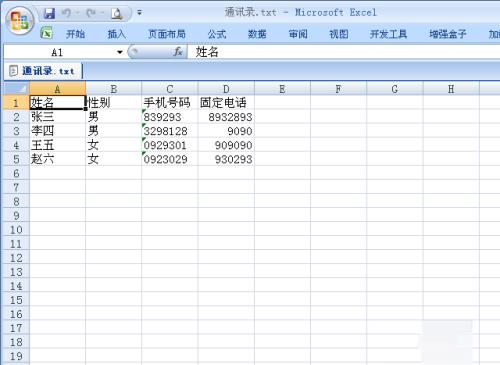
Task: Select column B header
Action: (x=113, y=89)
